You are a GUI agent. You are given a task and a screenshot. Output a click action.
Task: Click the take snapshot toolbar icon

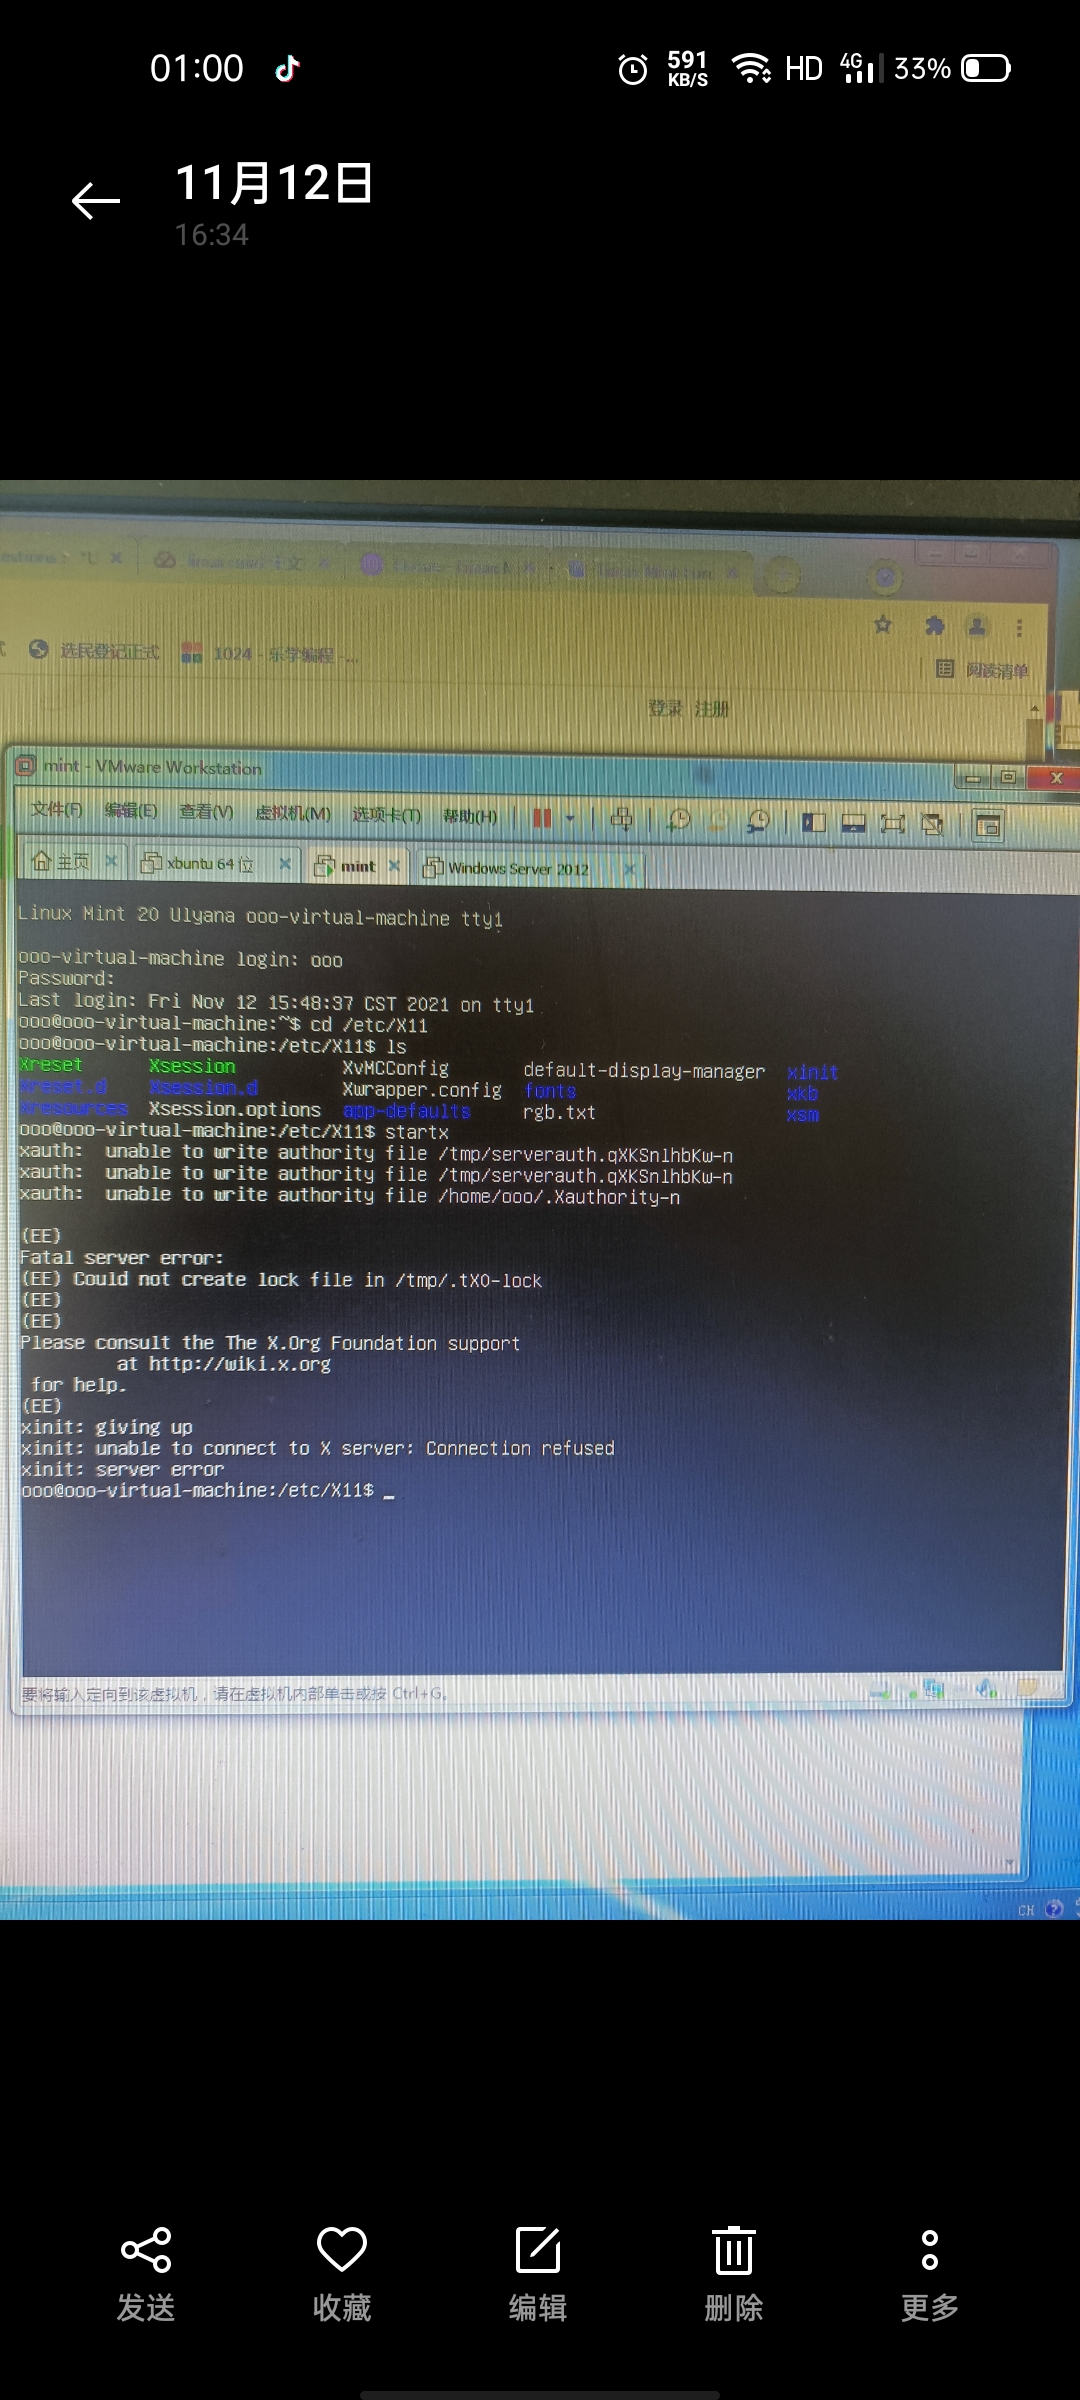coord(679,820)
